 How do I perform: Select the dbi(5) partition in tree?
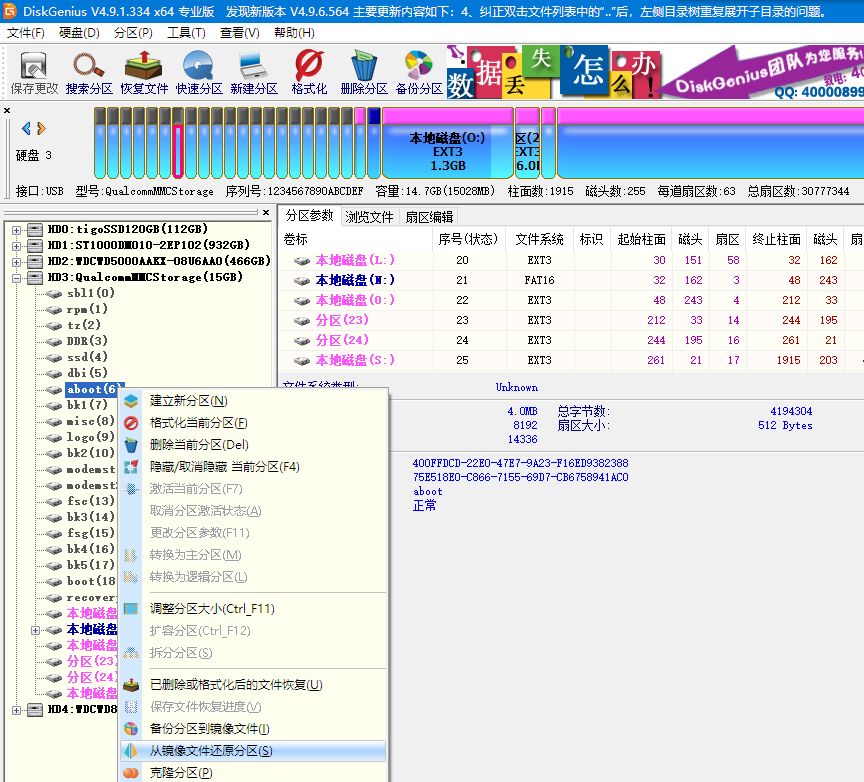click(87, 373)
